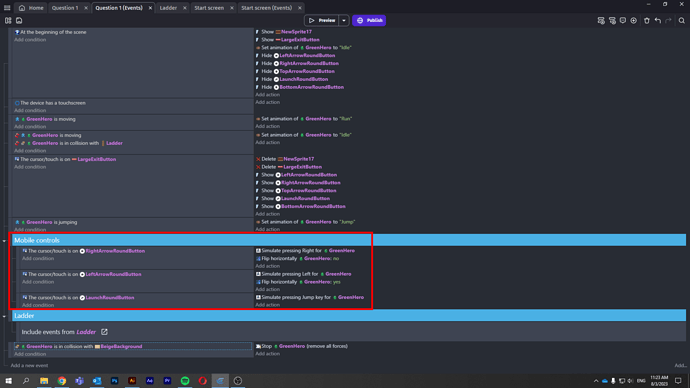The image size is (690, 388).
Task: Open external events Ladder link icon
Action: 104,332
